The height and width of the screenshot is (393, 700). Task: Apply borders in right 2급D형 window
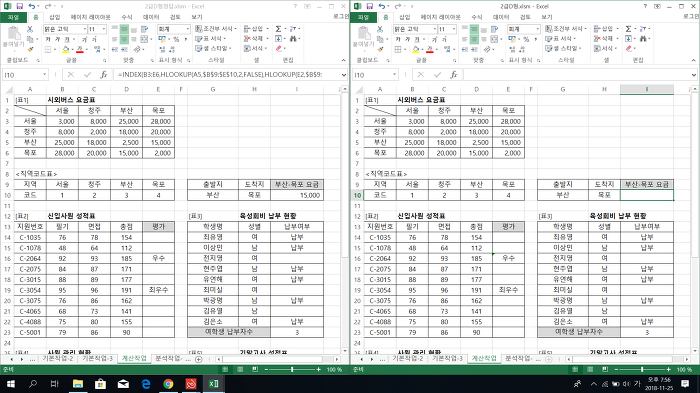(398, 49)
